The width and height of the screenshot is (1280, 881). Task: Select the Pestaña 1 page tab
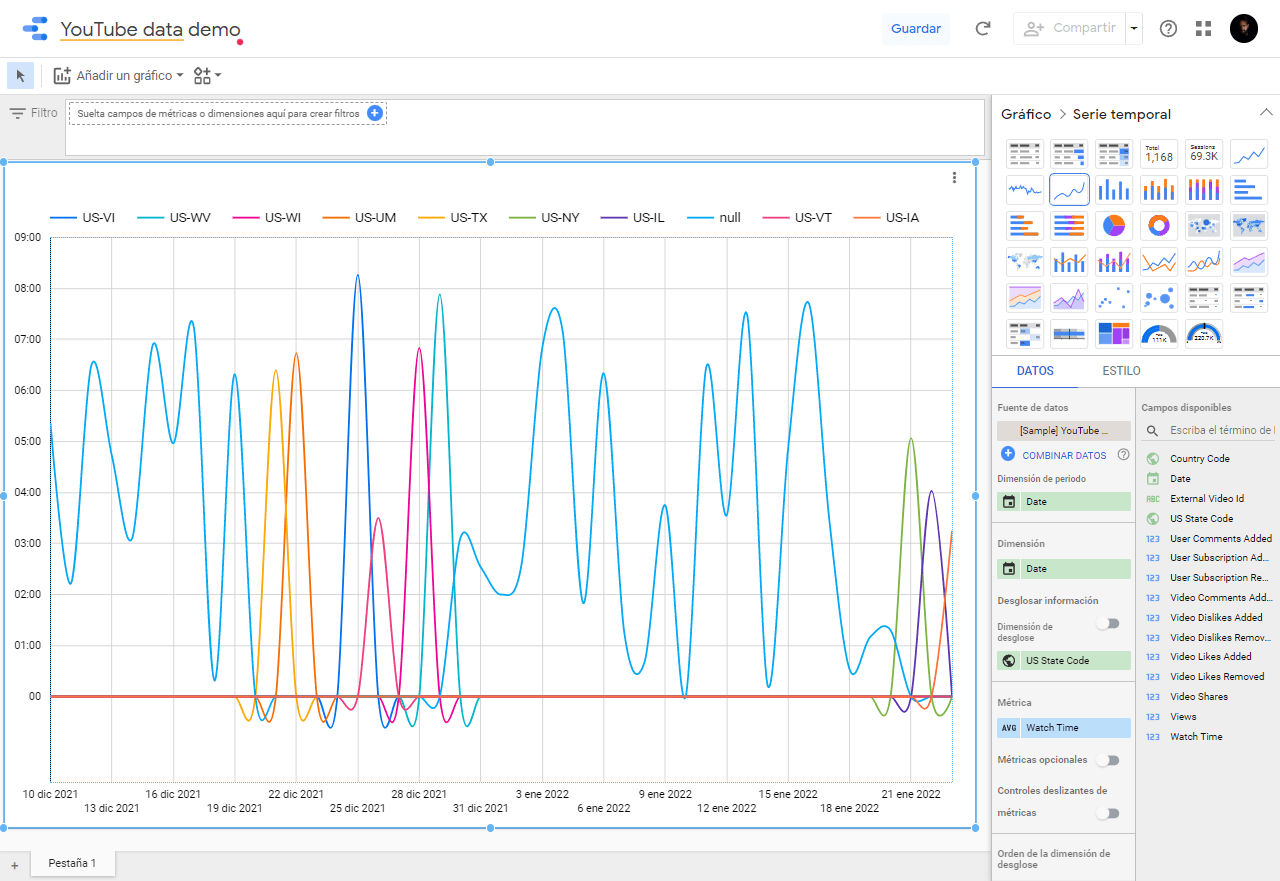tap(72, 863)
